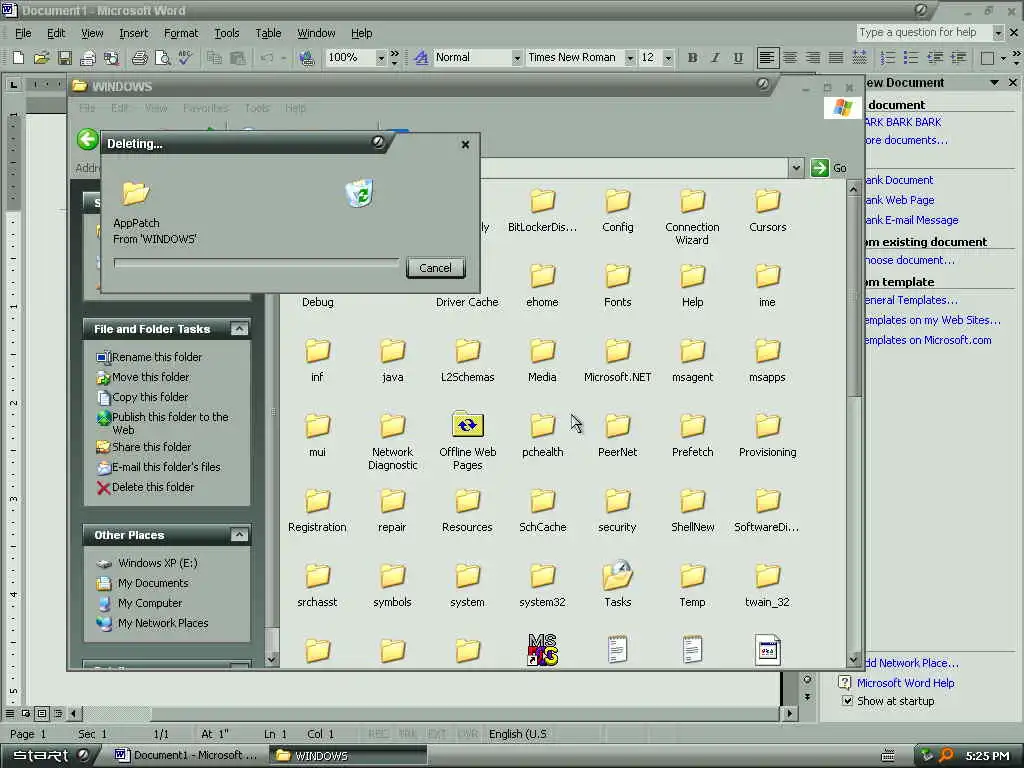Open the Format menu in Word
This screenshot has height=768, width=1024.
coord(181,33)
